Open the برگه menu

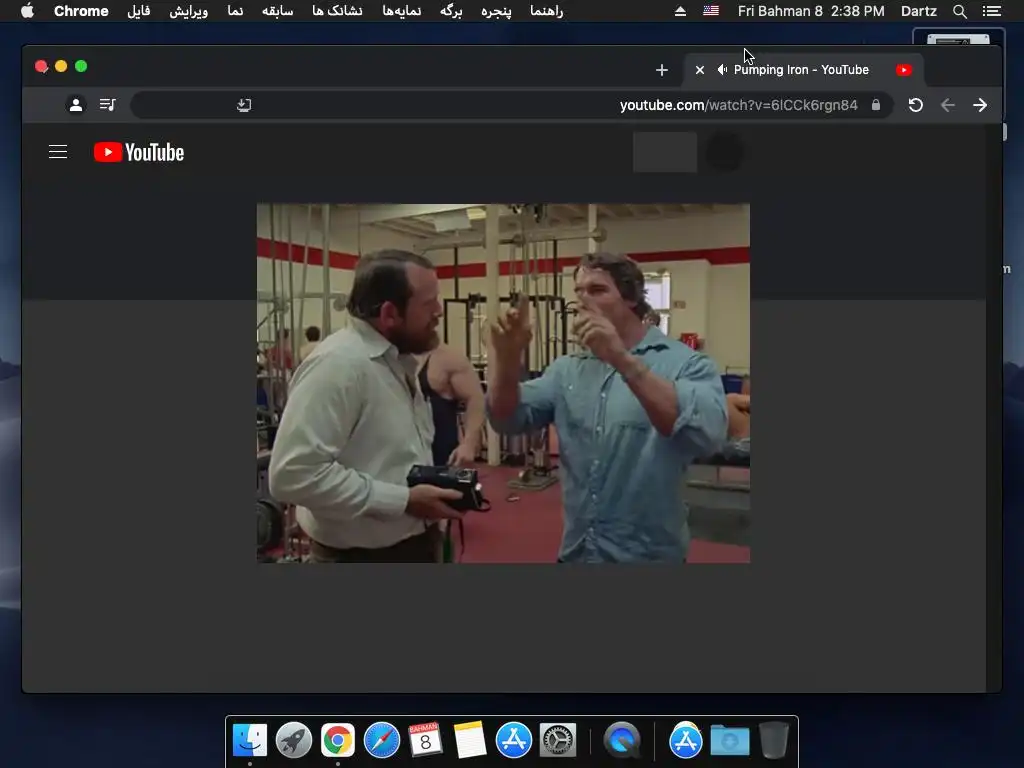(451, 11)
